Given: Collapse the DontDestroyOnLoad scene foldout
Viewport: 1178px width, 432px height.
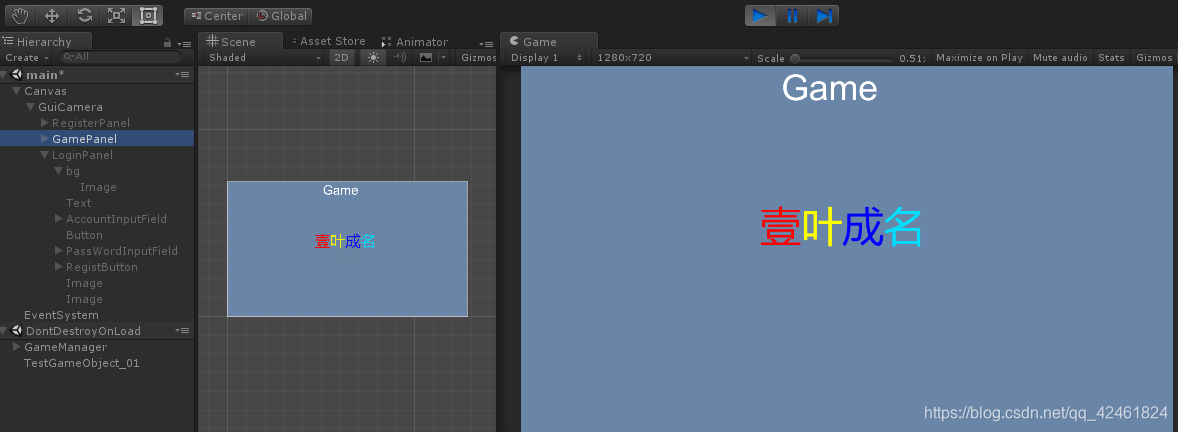Looking at the screenshot, I should (x=5, y=331).
